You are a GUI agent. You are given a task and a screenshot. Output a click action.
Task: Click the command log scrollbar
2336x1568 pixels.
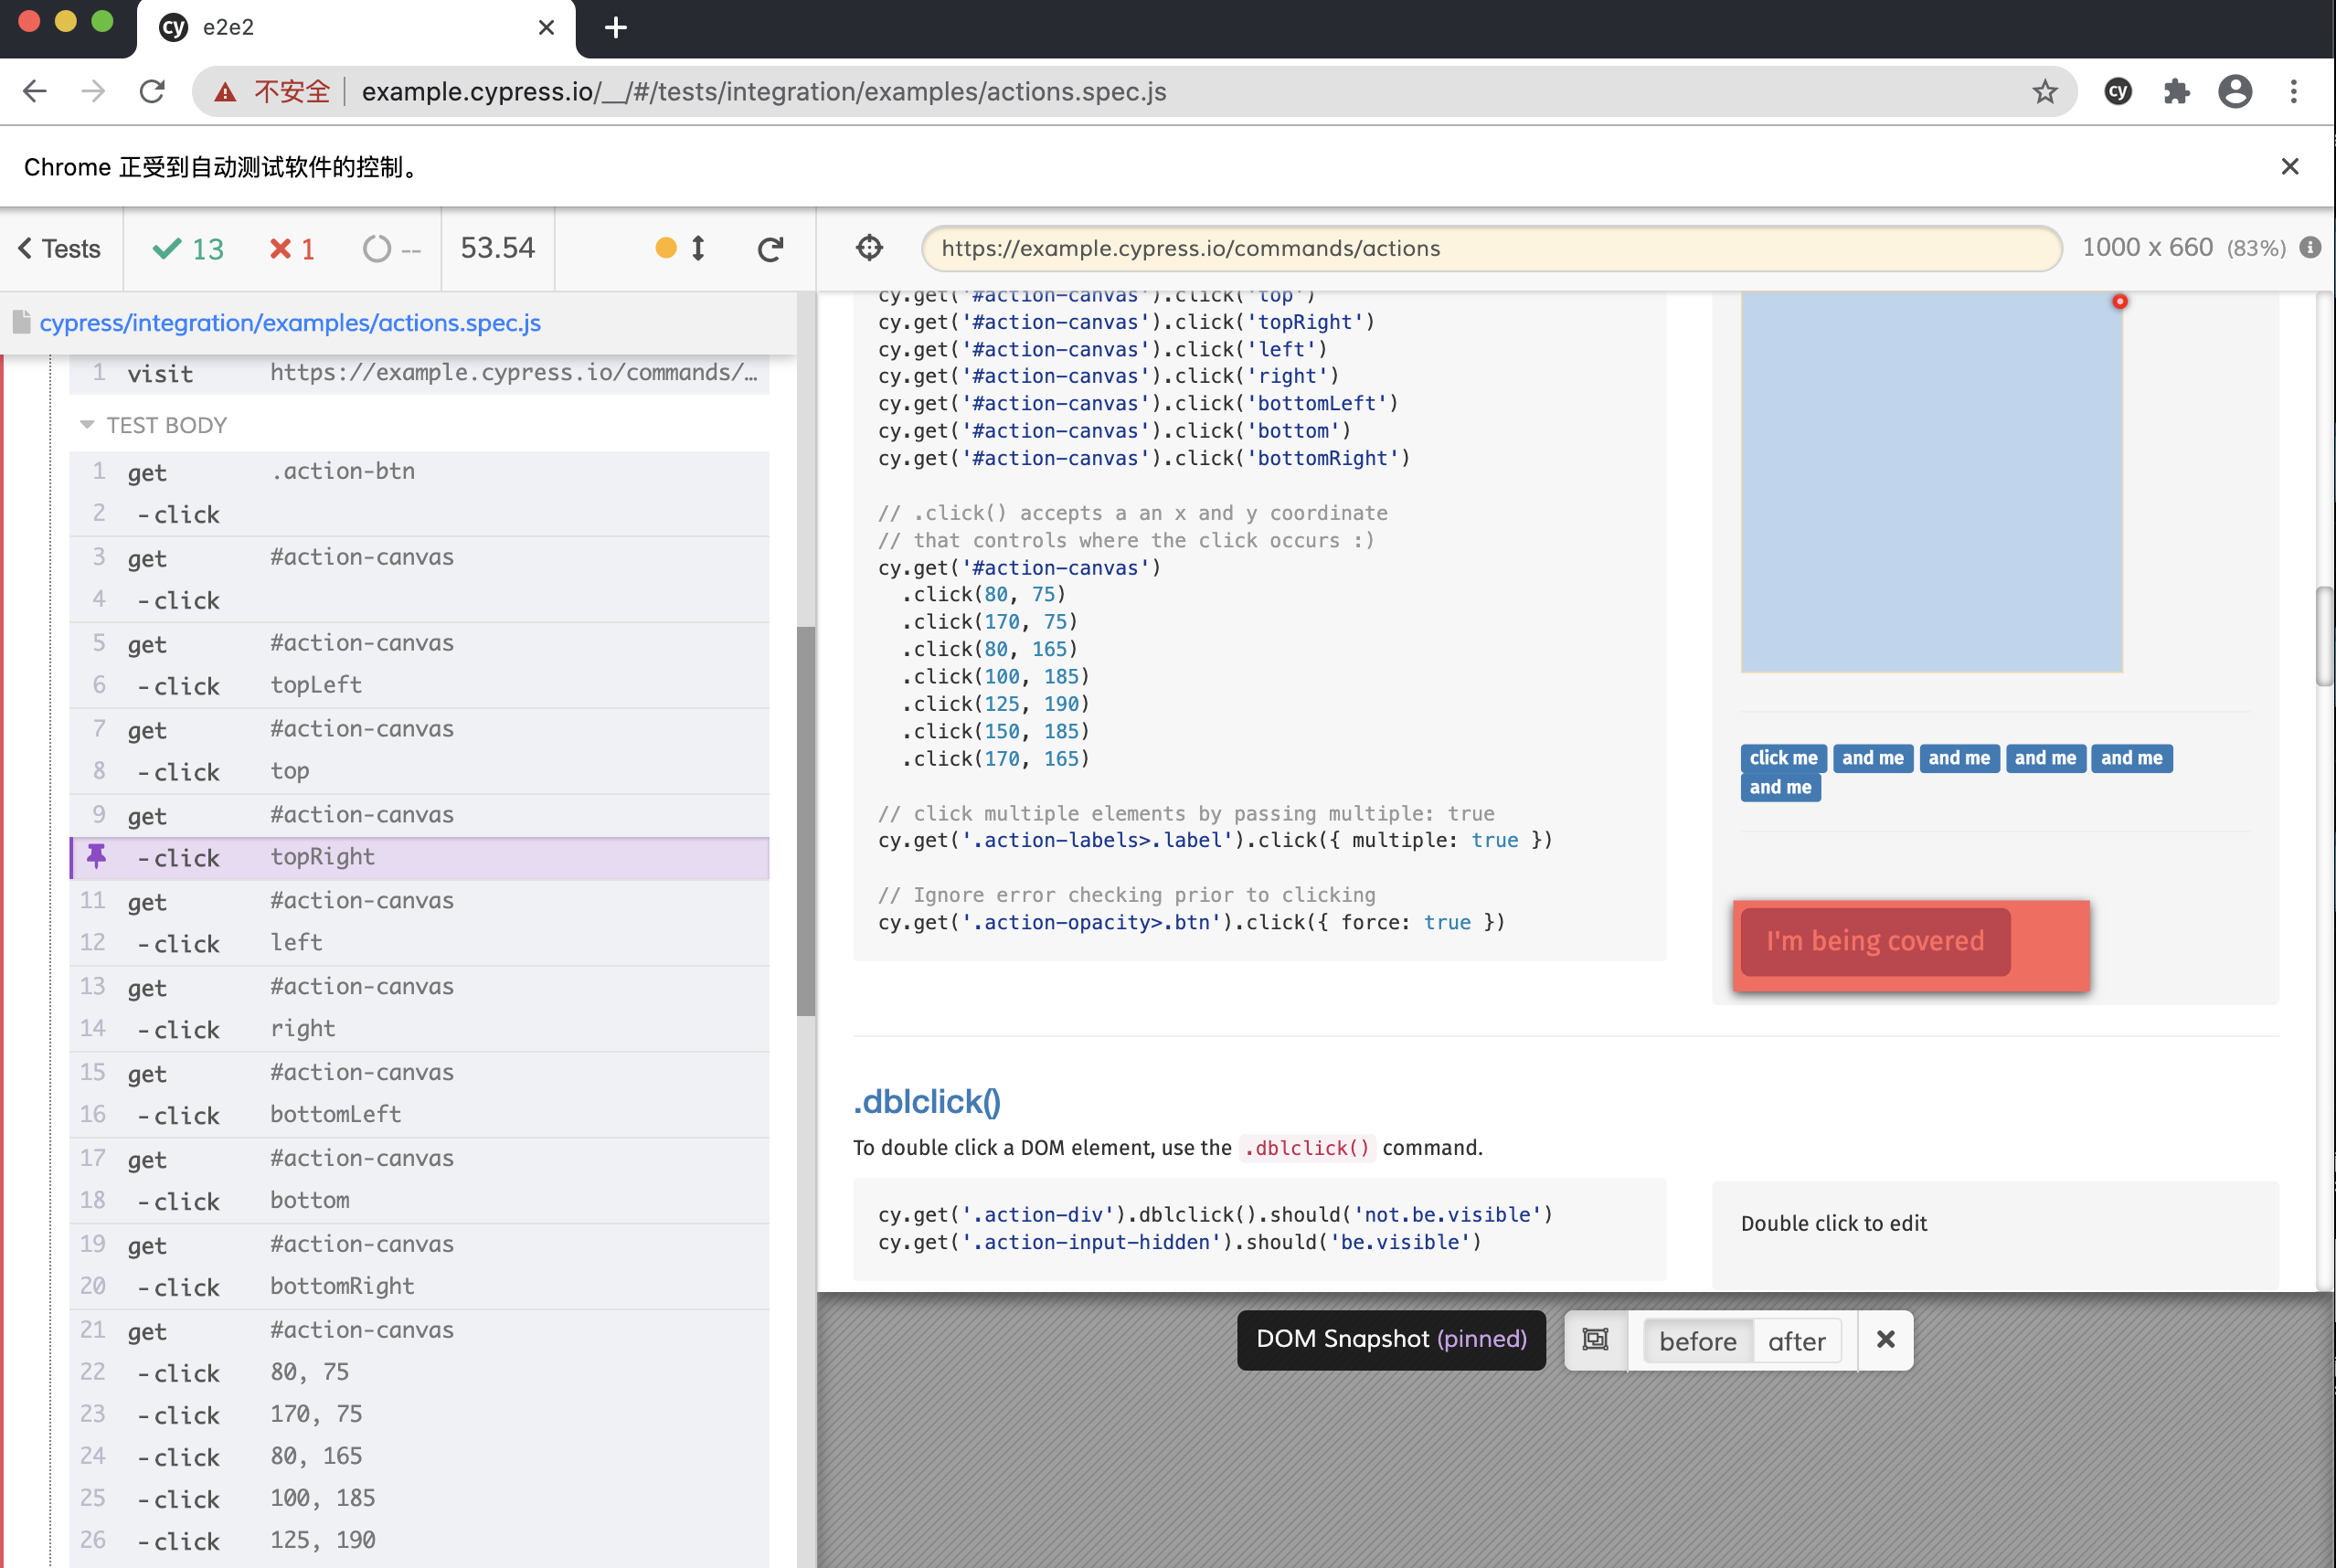(x=806, y=821)
